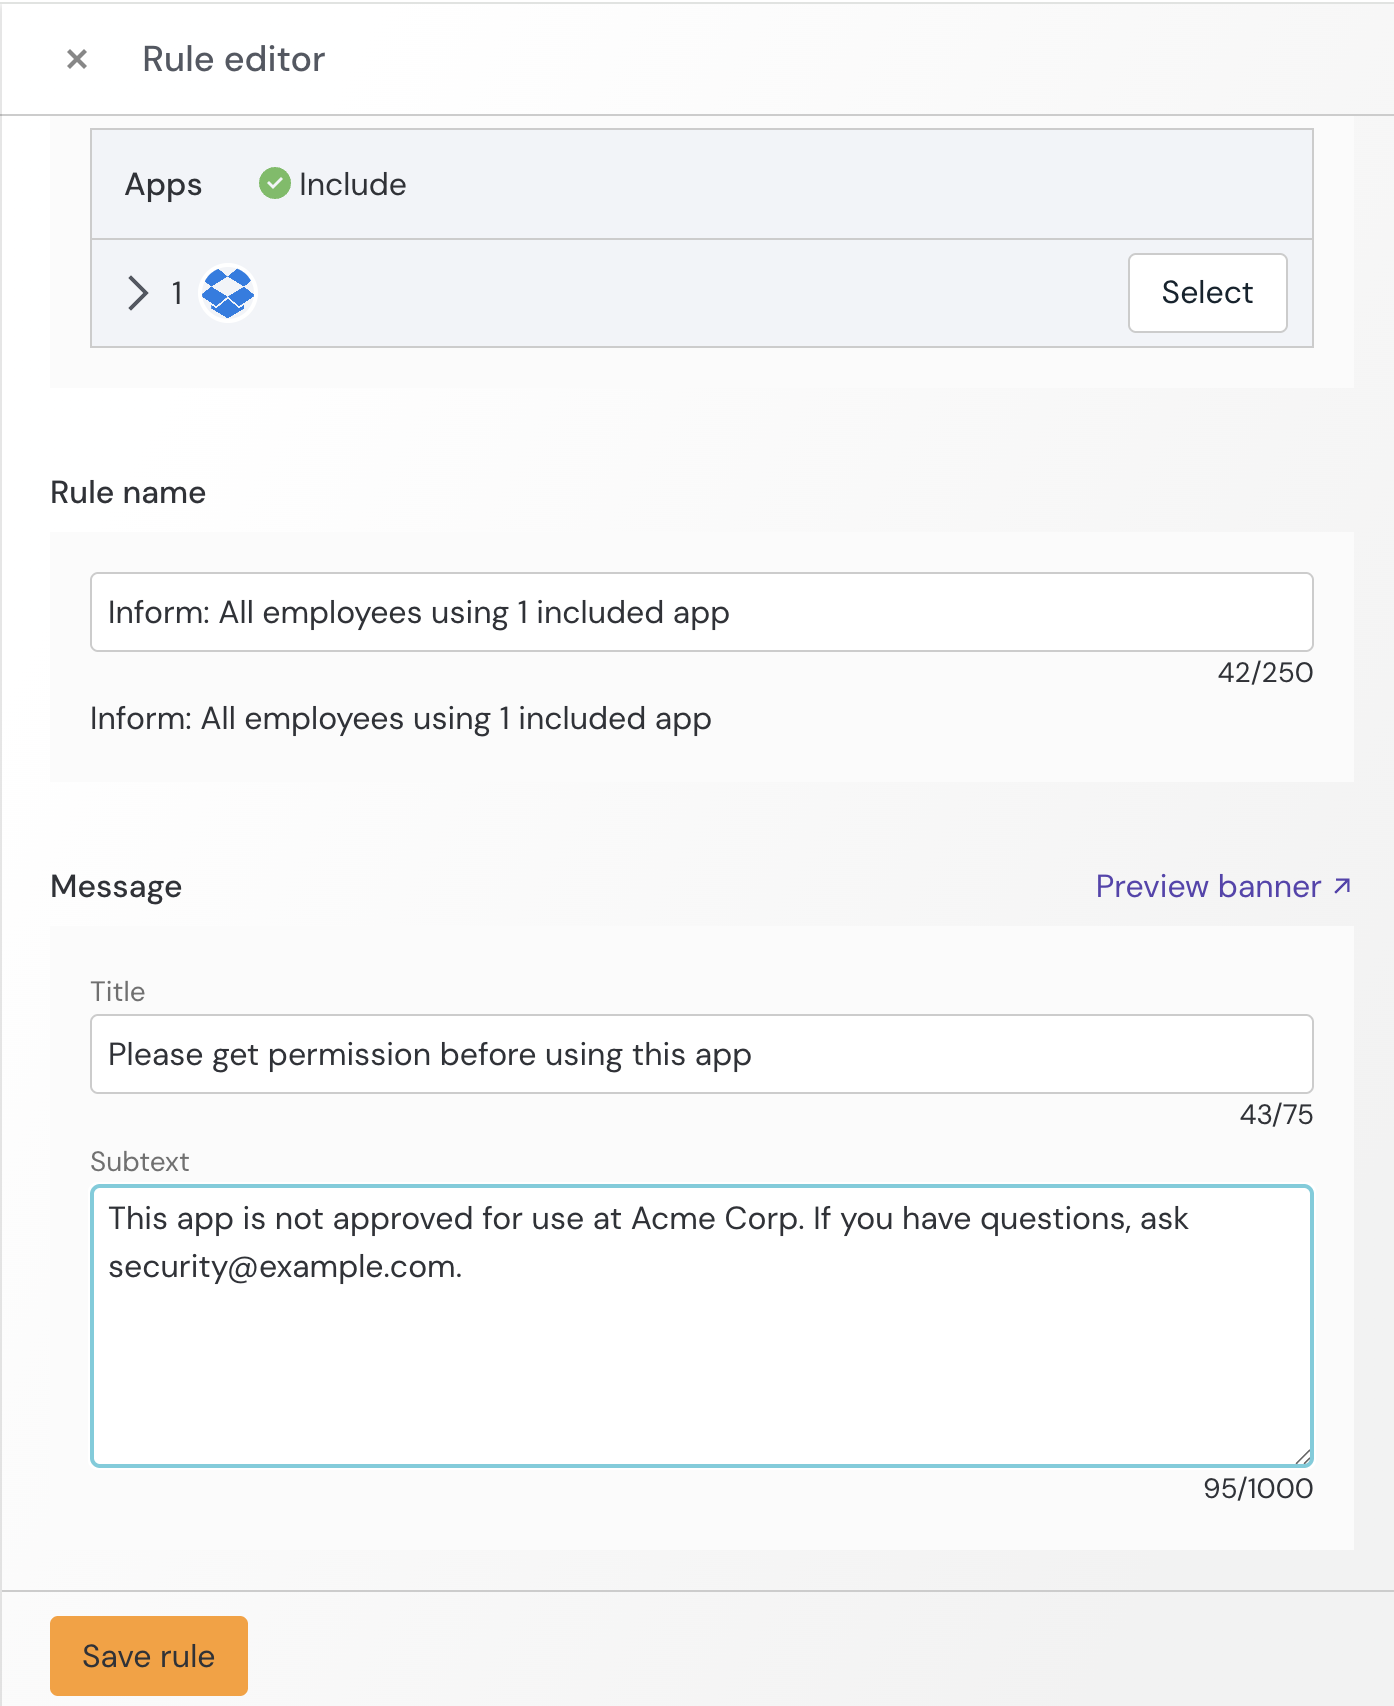
Task: Click the '42/250' character counter
Action: [x=1265, y=672]
